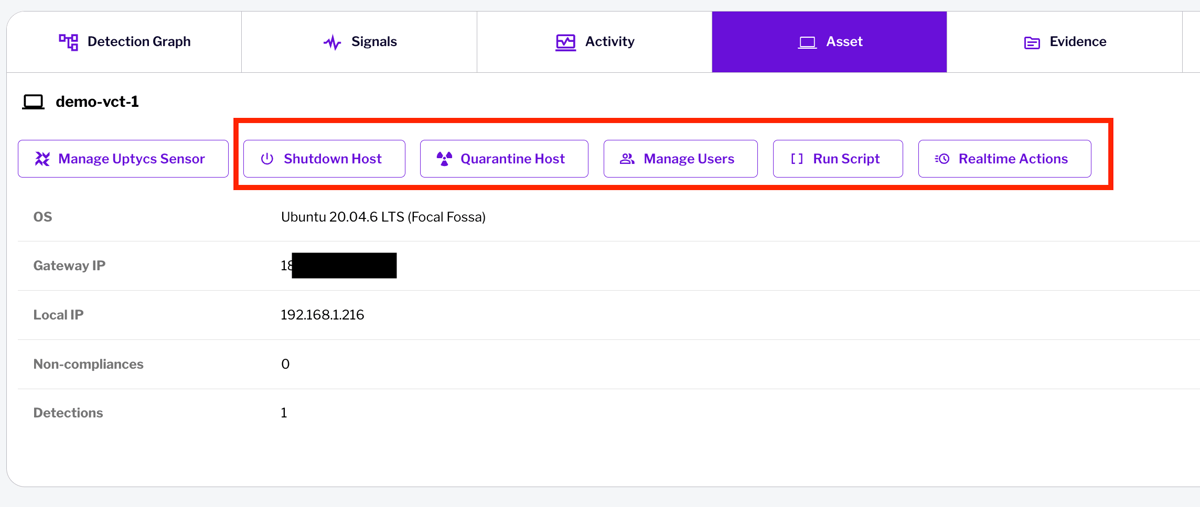The height and width of the screenshot is (507, 1200).
Task: Click the Evidence folder icon
Action: click(x=1032, y=43)
